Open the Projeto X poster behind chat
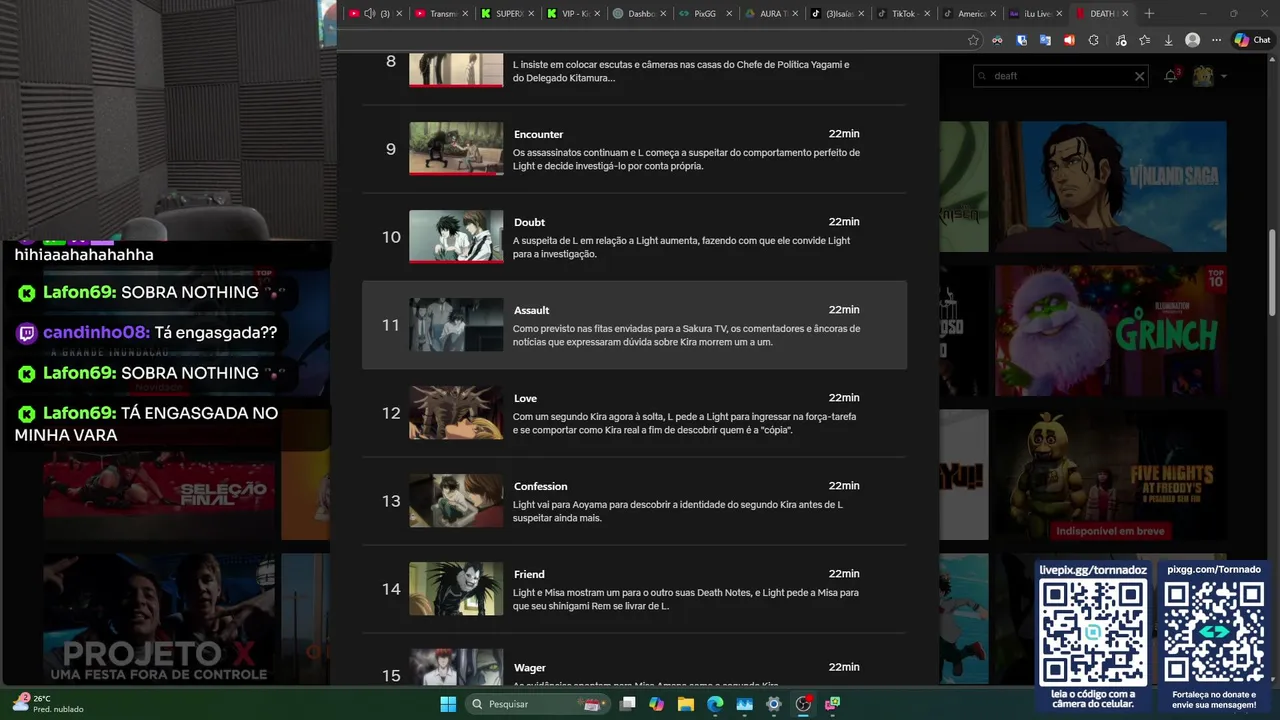The width and height of the screenshot is (1280, 720). [160, 618]
